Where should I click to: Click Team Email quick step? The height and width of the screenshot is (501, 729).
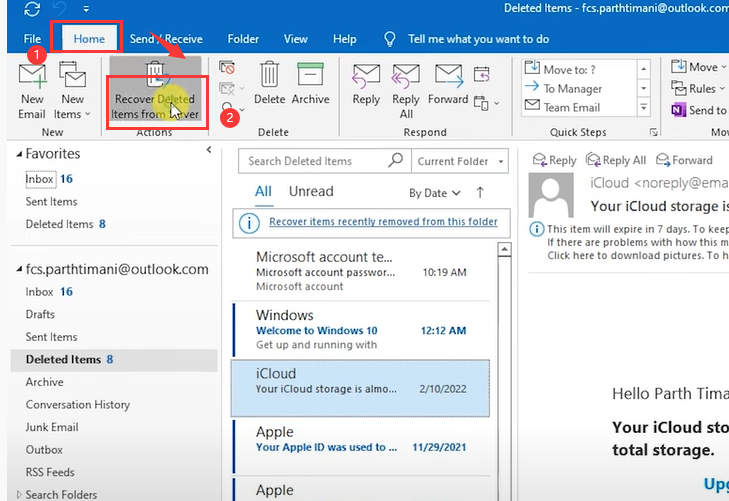tap(572, 107)
